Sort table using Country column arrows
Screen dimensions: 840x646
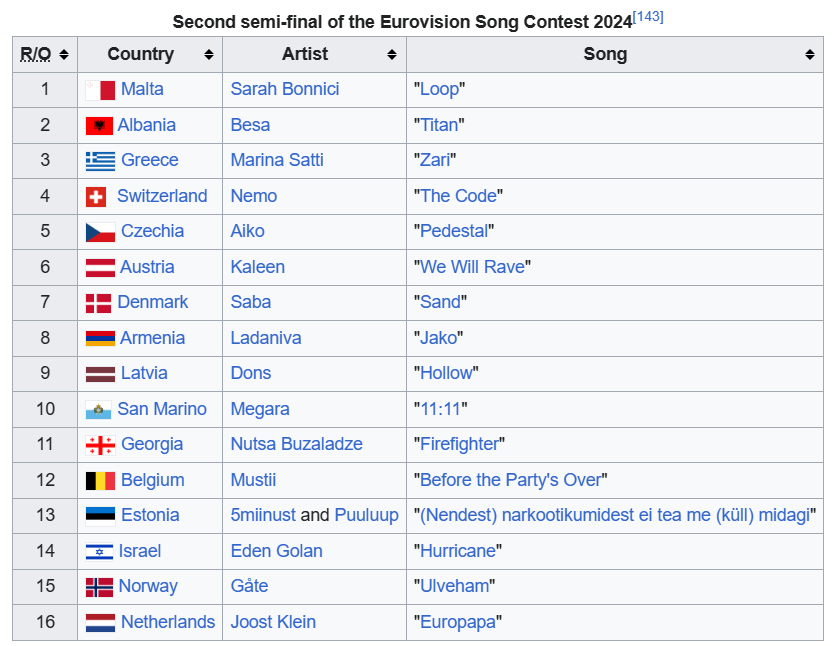pos(209,55)
